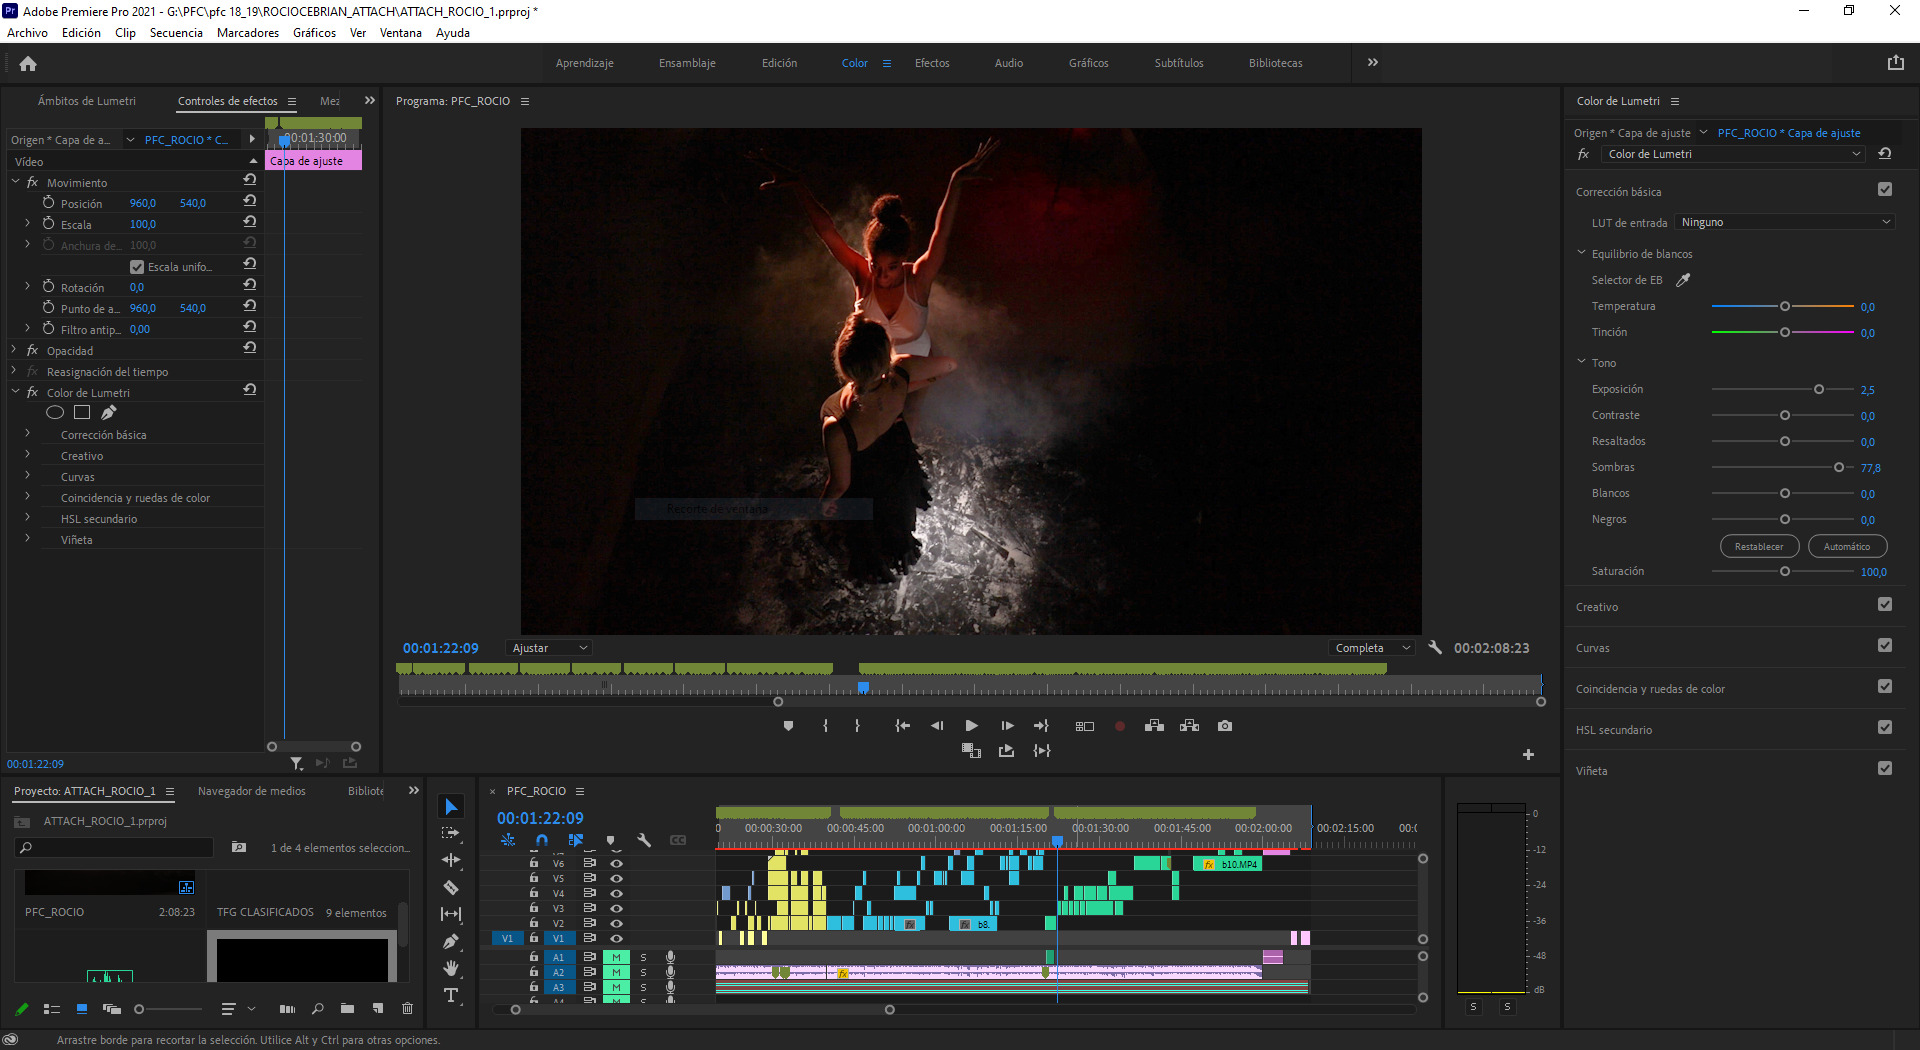The width and height of the screenshot is (1920, 1050).
Task: Open Ajustar zoom level dropdown
Action: coord(549,648)
